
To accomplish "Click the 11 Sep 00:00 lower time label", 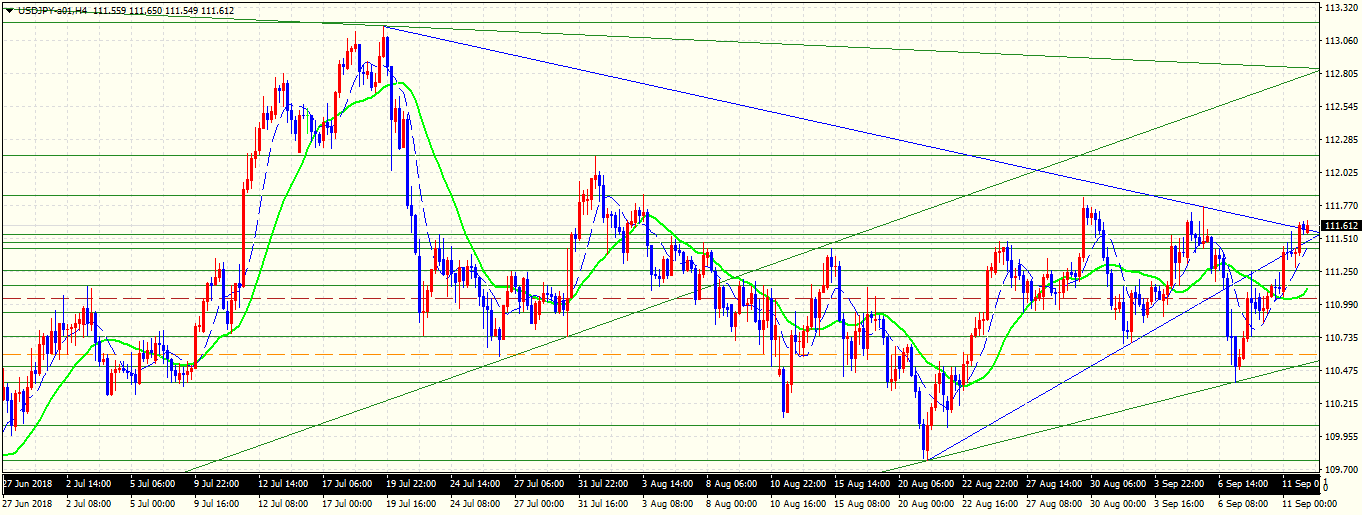I will (1309, 504).
